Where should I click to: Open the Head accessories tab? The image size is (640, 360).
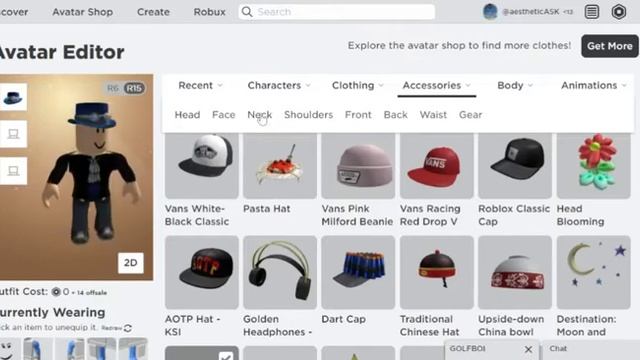(x=187, y=115)
